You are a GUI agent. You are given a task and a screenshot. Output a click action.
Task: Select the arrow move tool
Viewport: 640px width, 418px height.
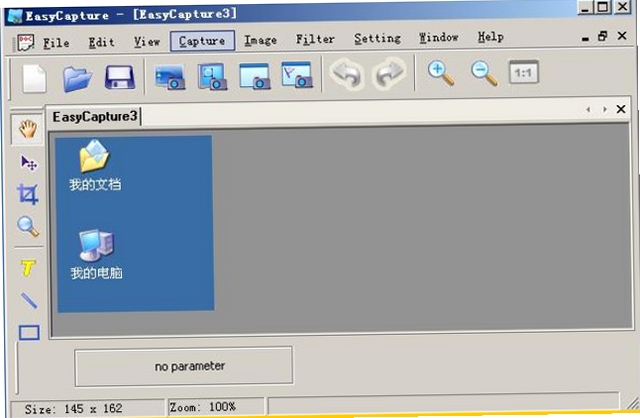(x=29, y=163)
